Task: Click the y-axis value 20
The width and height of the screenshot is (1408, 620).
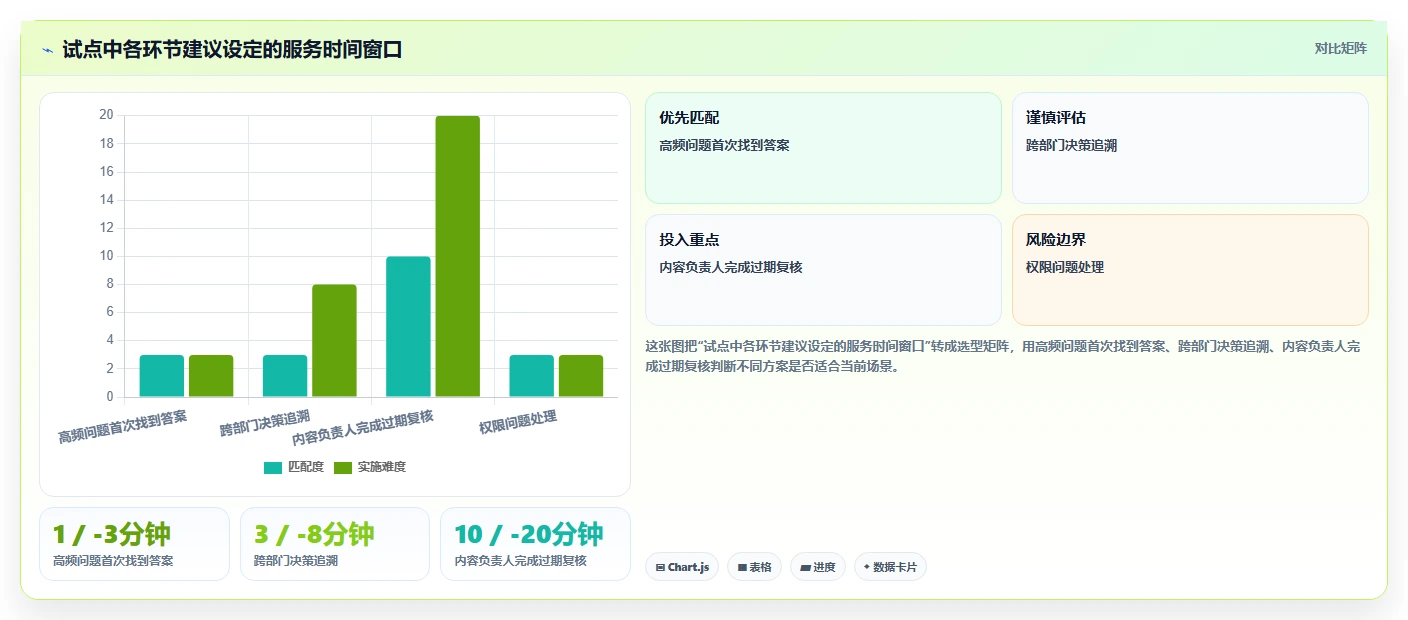Action: (106, 115)
